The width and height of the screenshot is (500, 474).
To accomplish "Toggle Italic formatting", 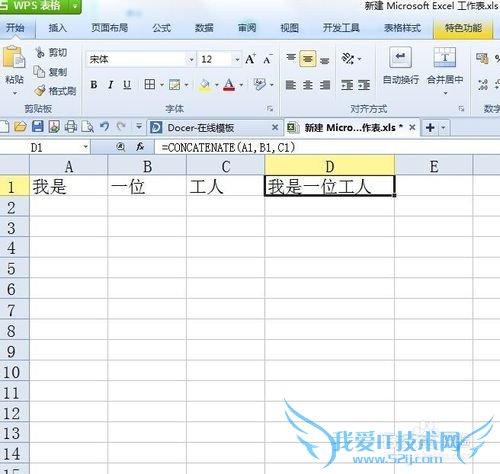I will [111, 85].
